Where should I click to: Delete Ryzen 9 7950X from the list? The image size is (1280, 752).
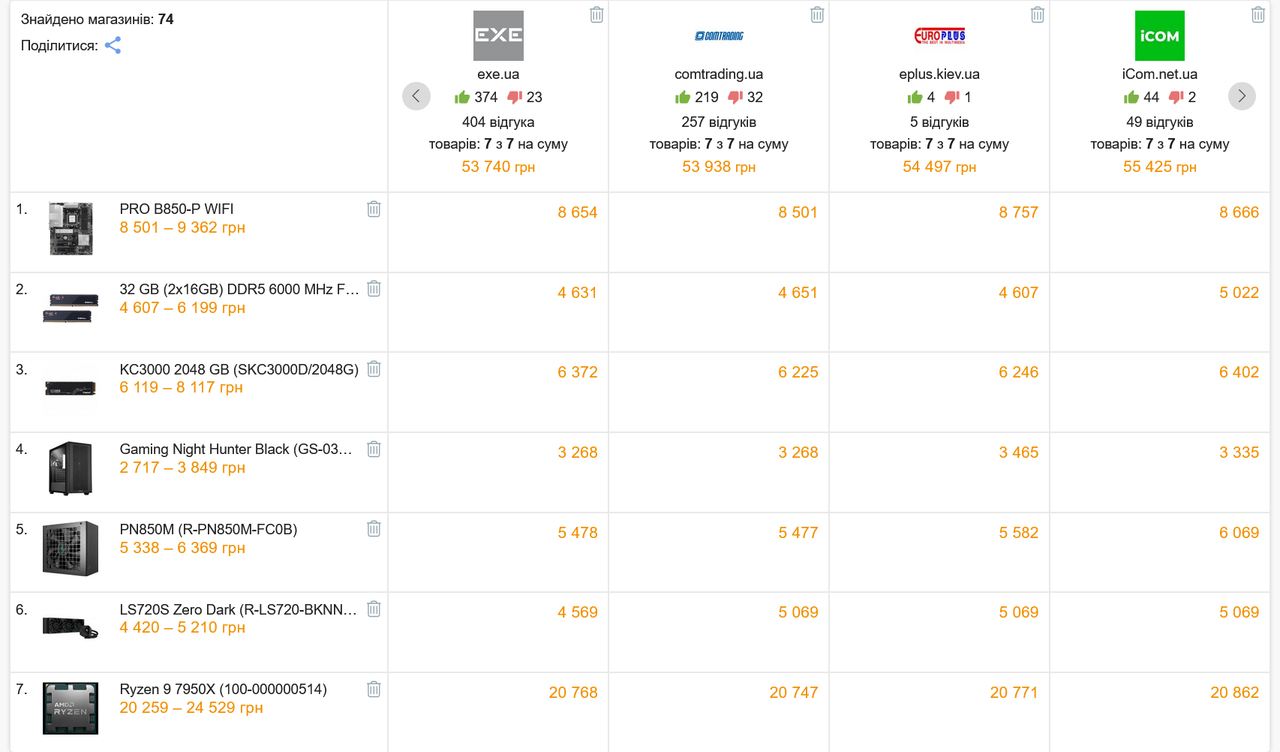pos(374,688)
